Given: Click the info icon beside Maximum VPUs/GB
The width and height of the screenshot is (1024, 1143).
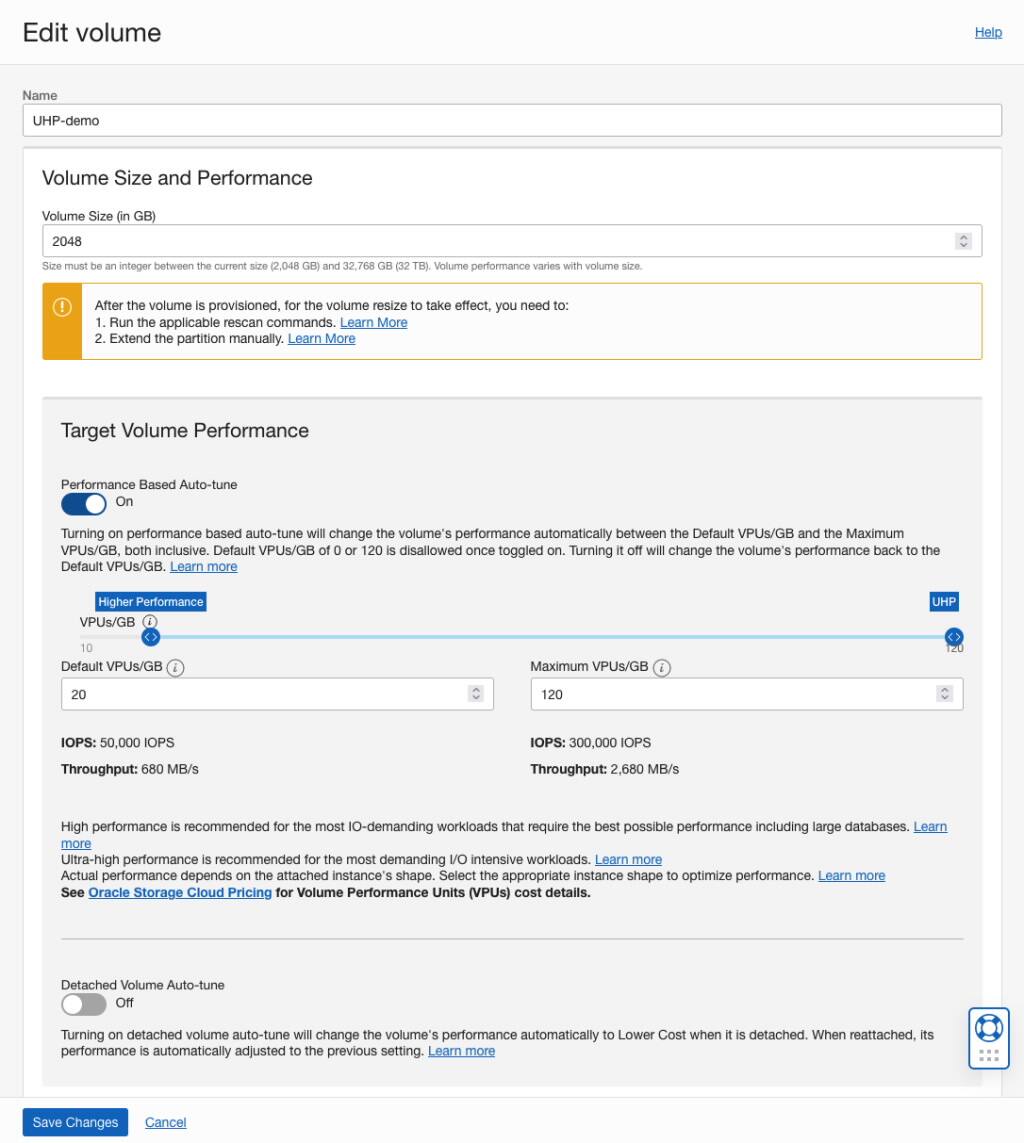Looking at the screenshot, I should click(661, 667).
